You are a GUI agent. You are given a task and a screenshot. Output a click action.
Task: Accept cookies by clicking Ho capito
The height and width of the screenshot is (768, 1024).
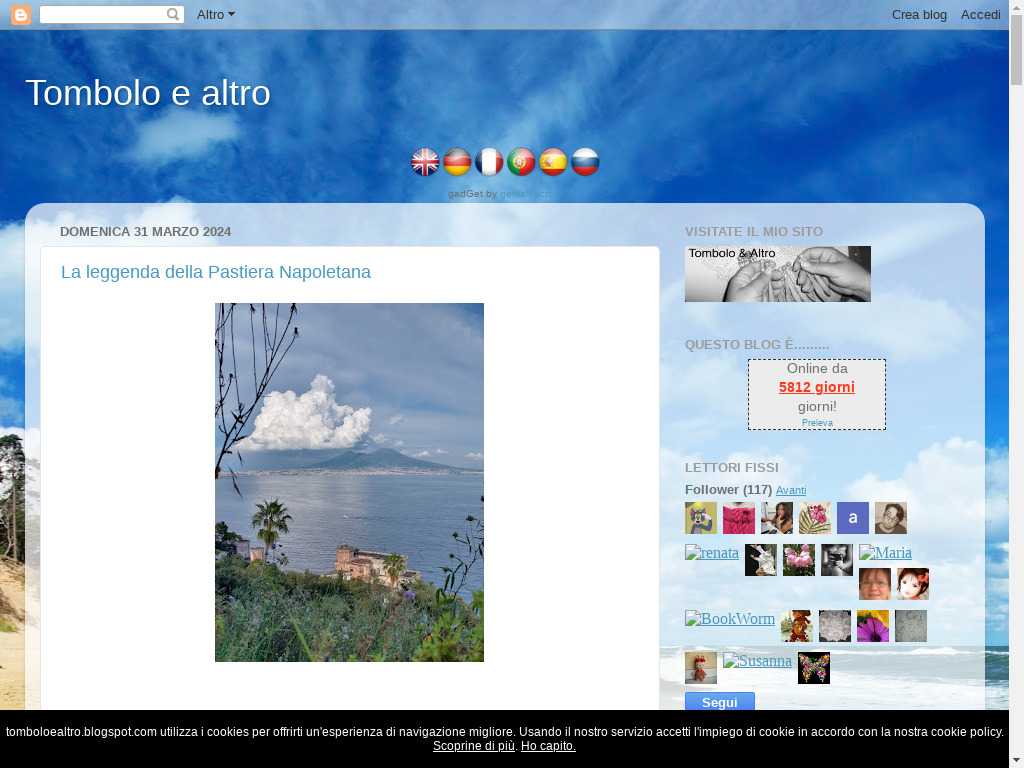click(x=548, y=746)
